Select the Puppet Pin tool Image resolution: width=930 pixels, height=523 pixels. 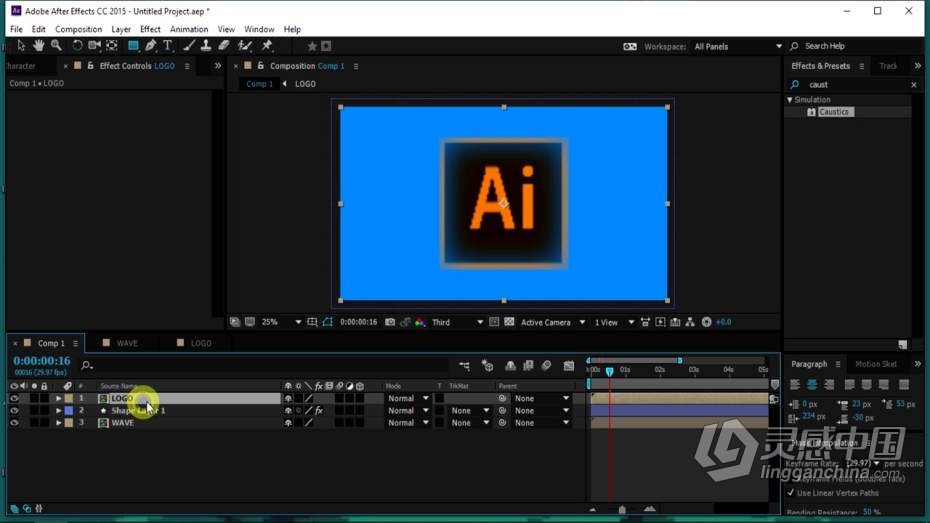pyautogui.click(x=267, y=46)
